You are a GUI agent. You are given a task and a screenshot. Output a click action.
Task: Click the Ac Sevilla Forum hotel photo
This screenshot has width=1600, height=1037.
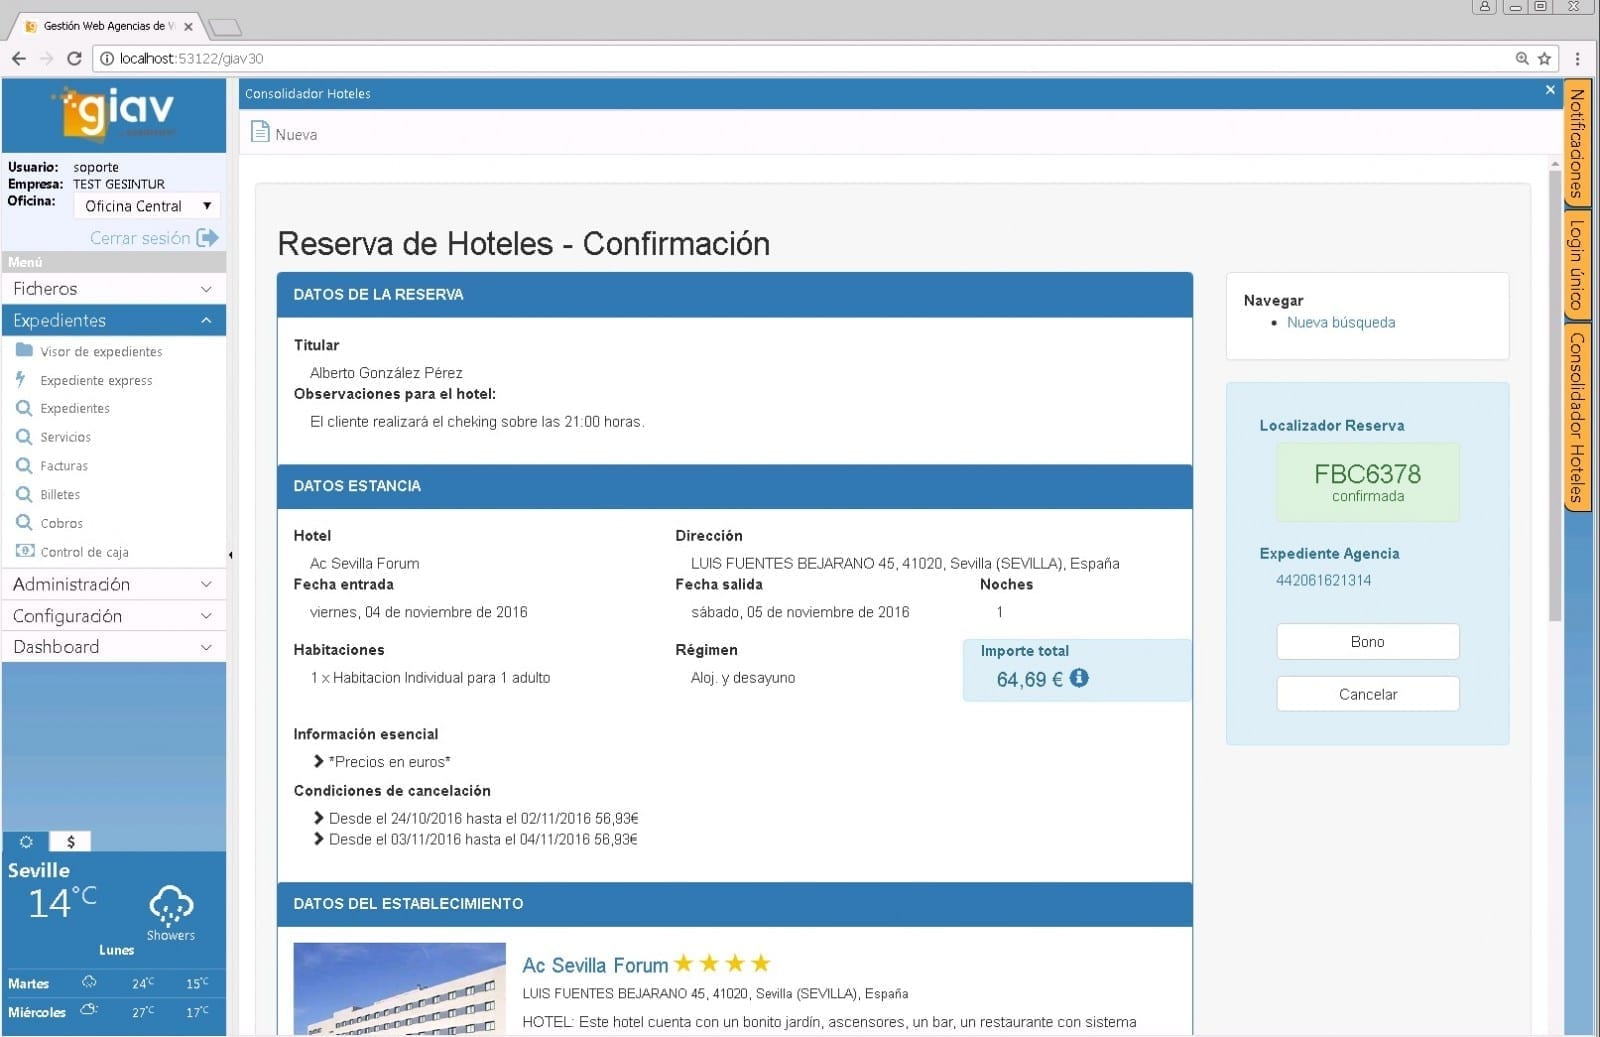pos(399,989)
